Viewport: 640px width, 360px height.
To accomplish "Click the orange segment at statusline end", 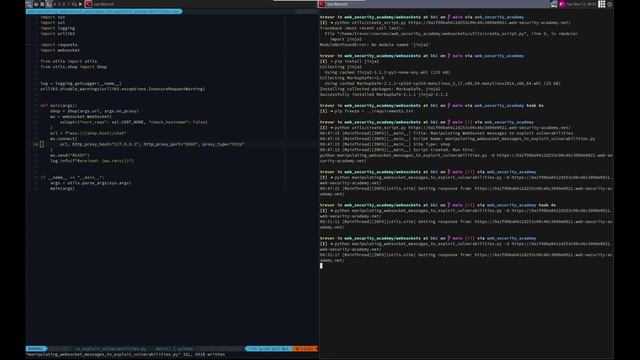I will [305, 349].
